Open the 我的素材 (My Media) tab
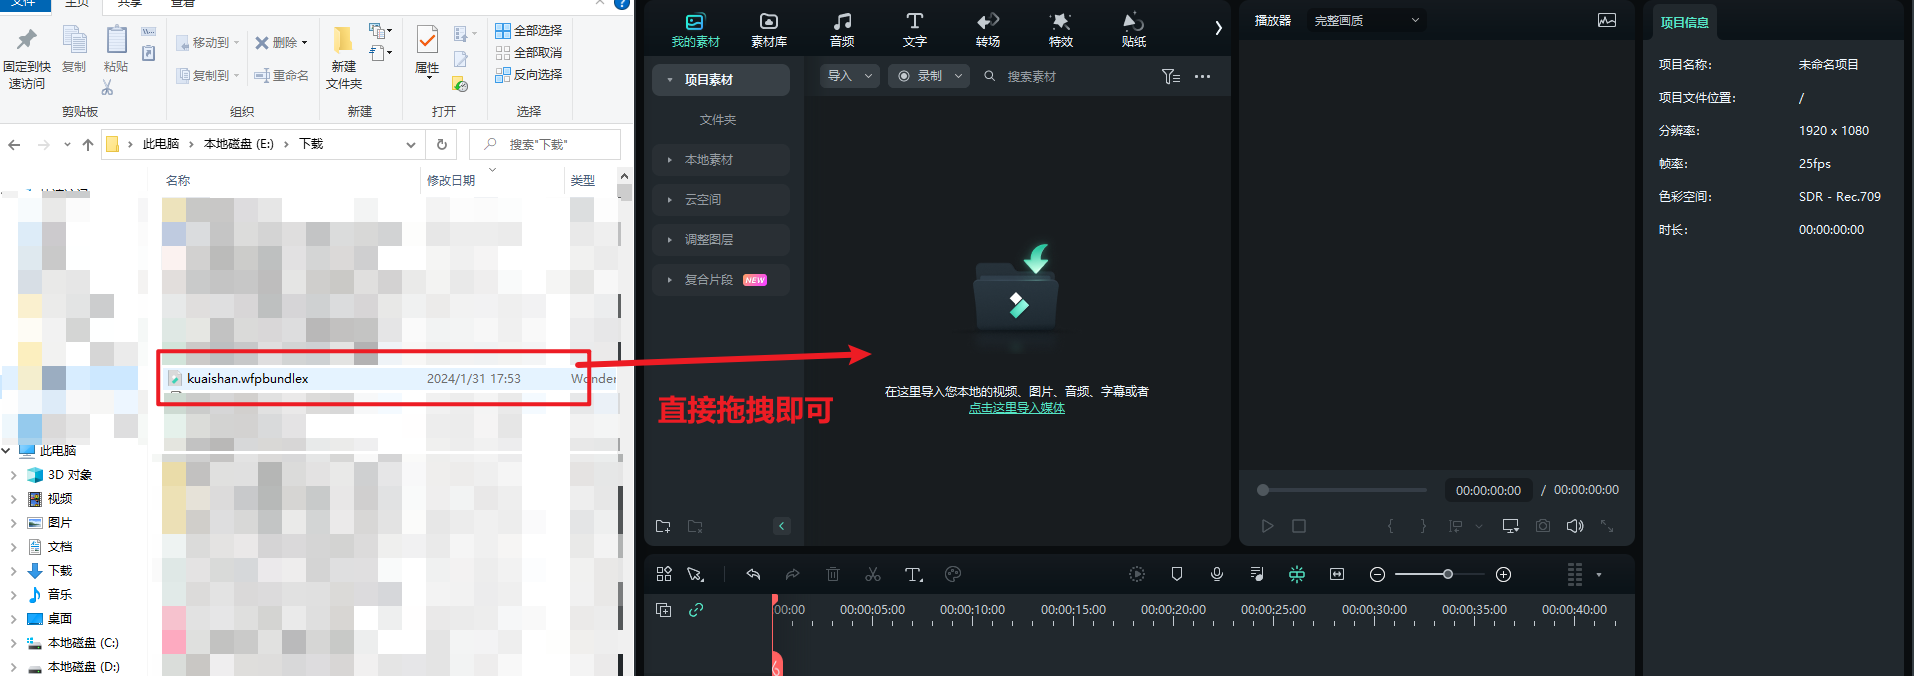Image resolution: width=1914 pixels, height=676 pixels. 695,30
